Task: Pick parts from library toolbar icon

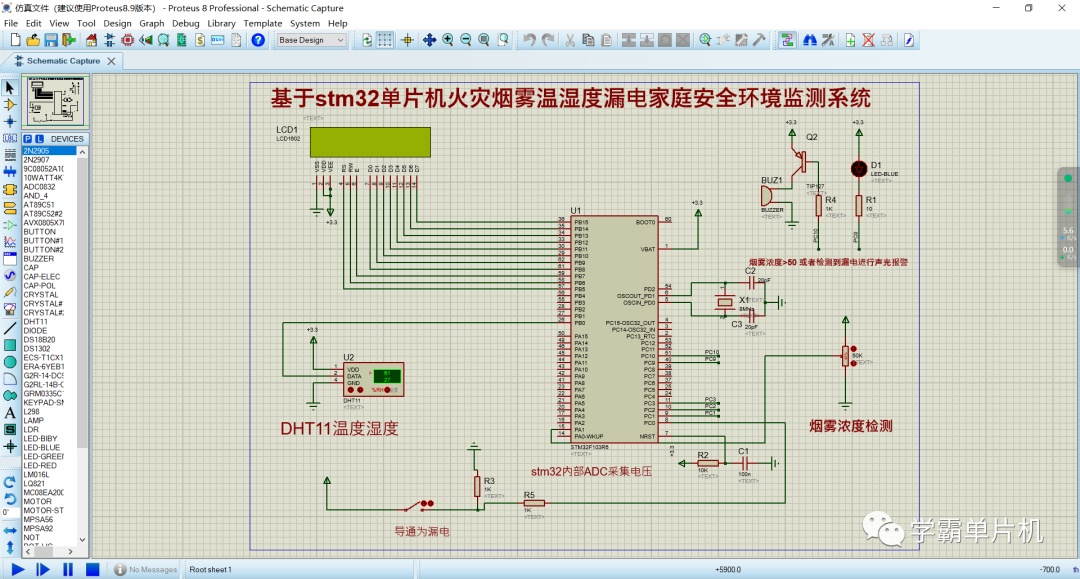Action: coord(705,40)
